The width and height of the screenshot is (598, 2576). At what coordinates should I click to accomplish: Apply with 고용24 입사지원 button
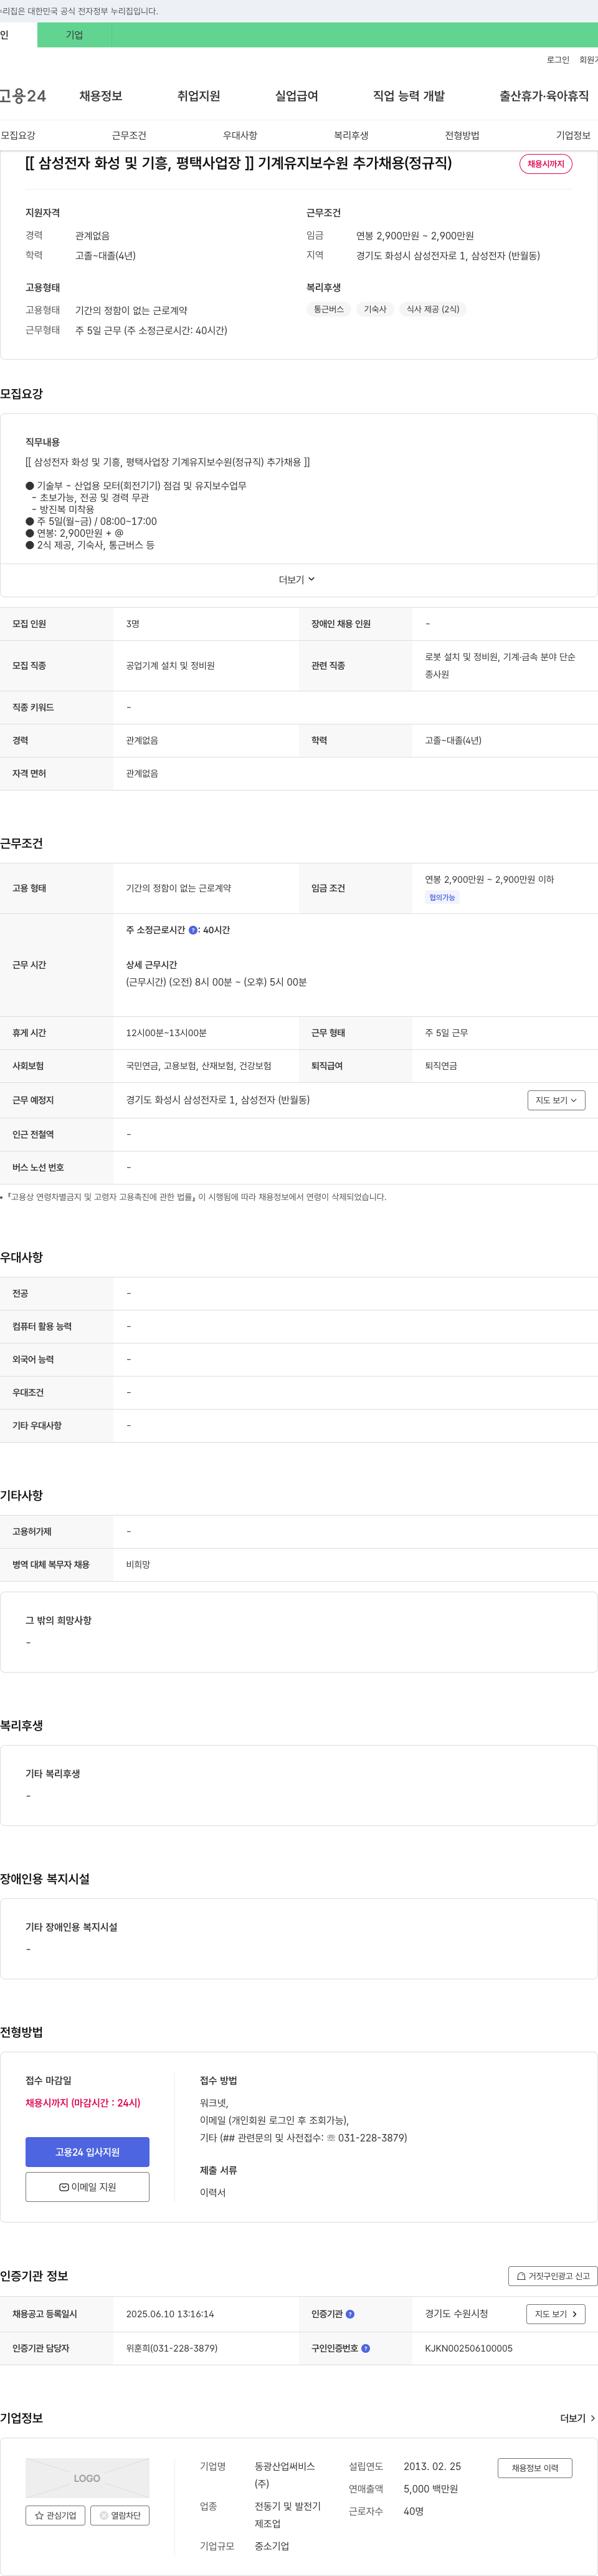click(87, 2152)
